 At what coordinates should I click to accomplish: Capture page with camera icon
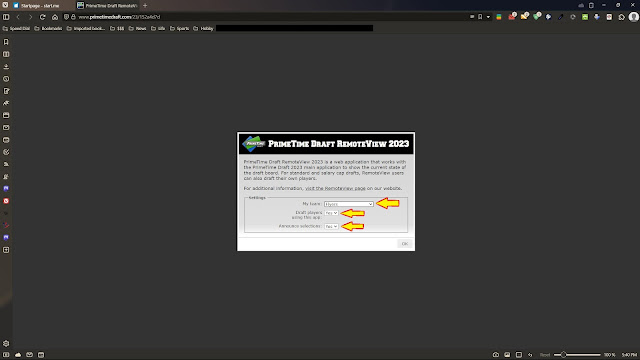pos(496,355)
